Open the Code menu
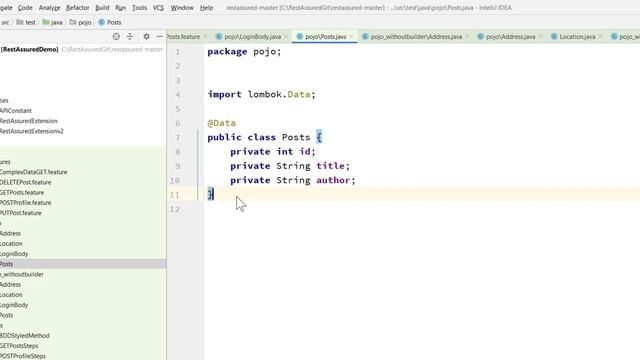640x360 pixels. point(25,7)
